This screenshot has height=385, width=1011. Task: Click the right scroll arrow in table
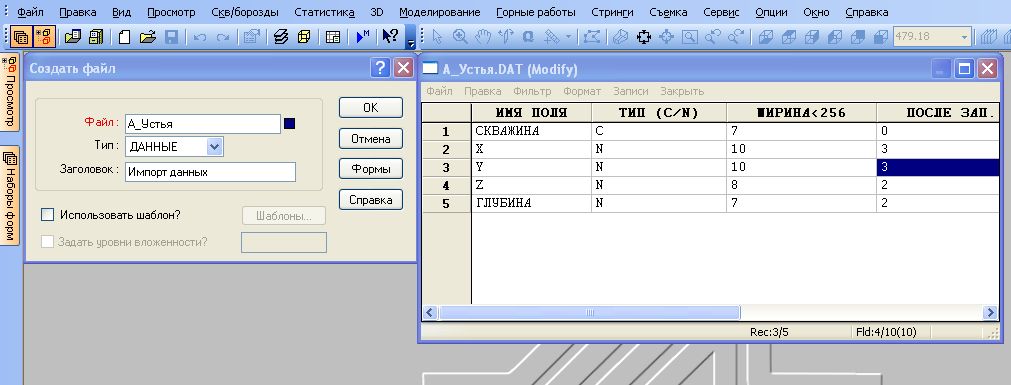point(990,313)
